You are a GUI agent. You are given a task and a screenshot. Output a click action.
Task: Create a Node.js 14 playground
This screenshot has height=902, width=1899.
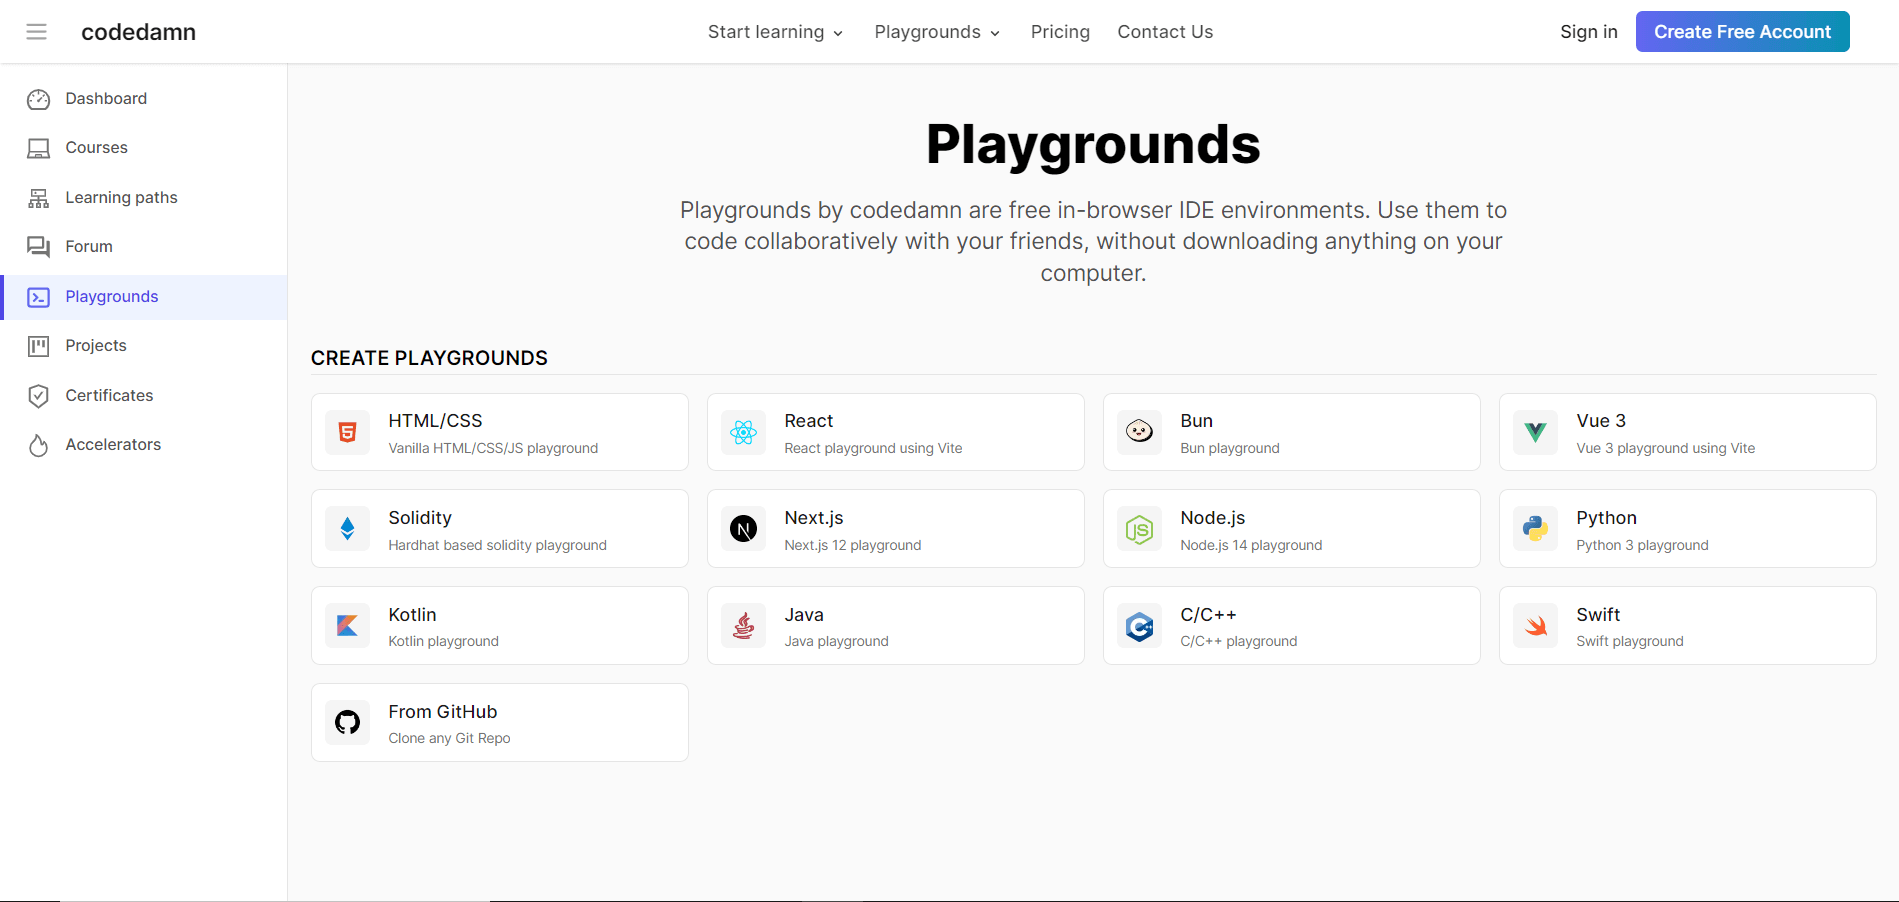pos(1290,529)
